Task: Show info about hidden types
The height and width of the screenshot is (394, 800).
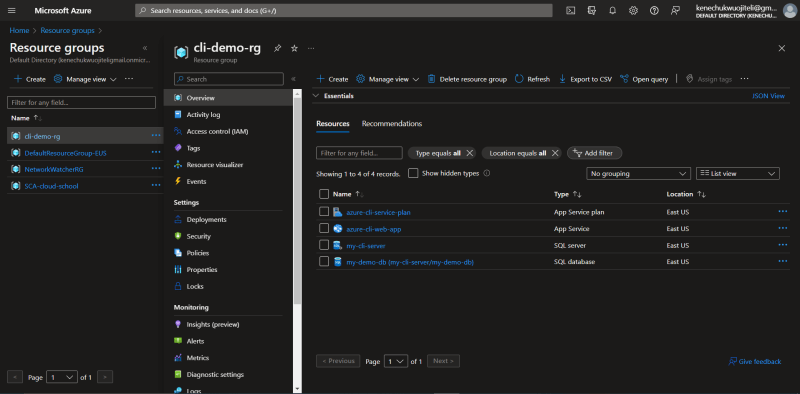Action: (x=487, y=173)
